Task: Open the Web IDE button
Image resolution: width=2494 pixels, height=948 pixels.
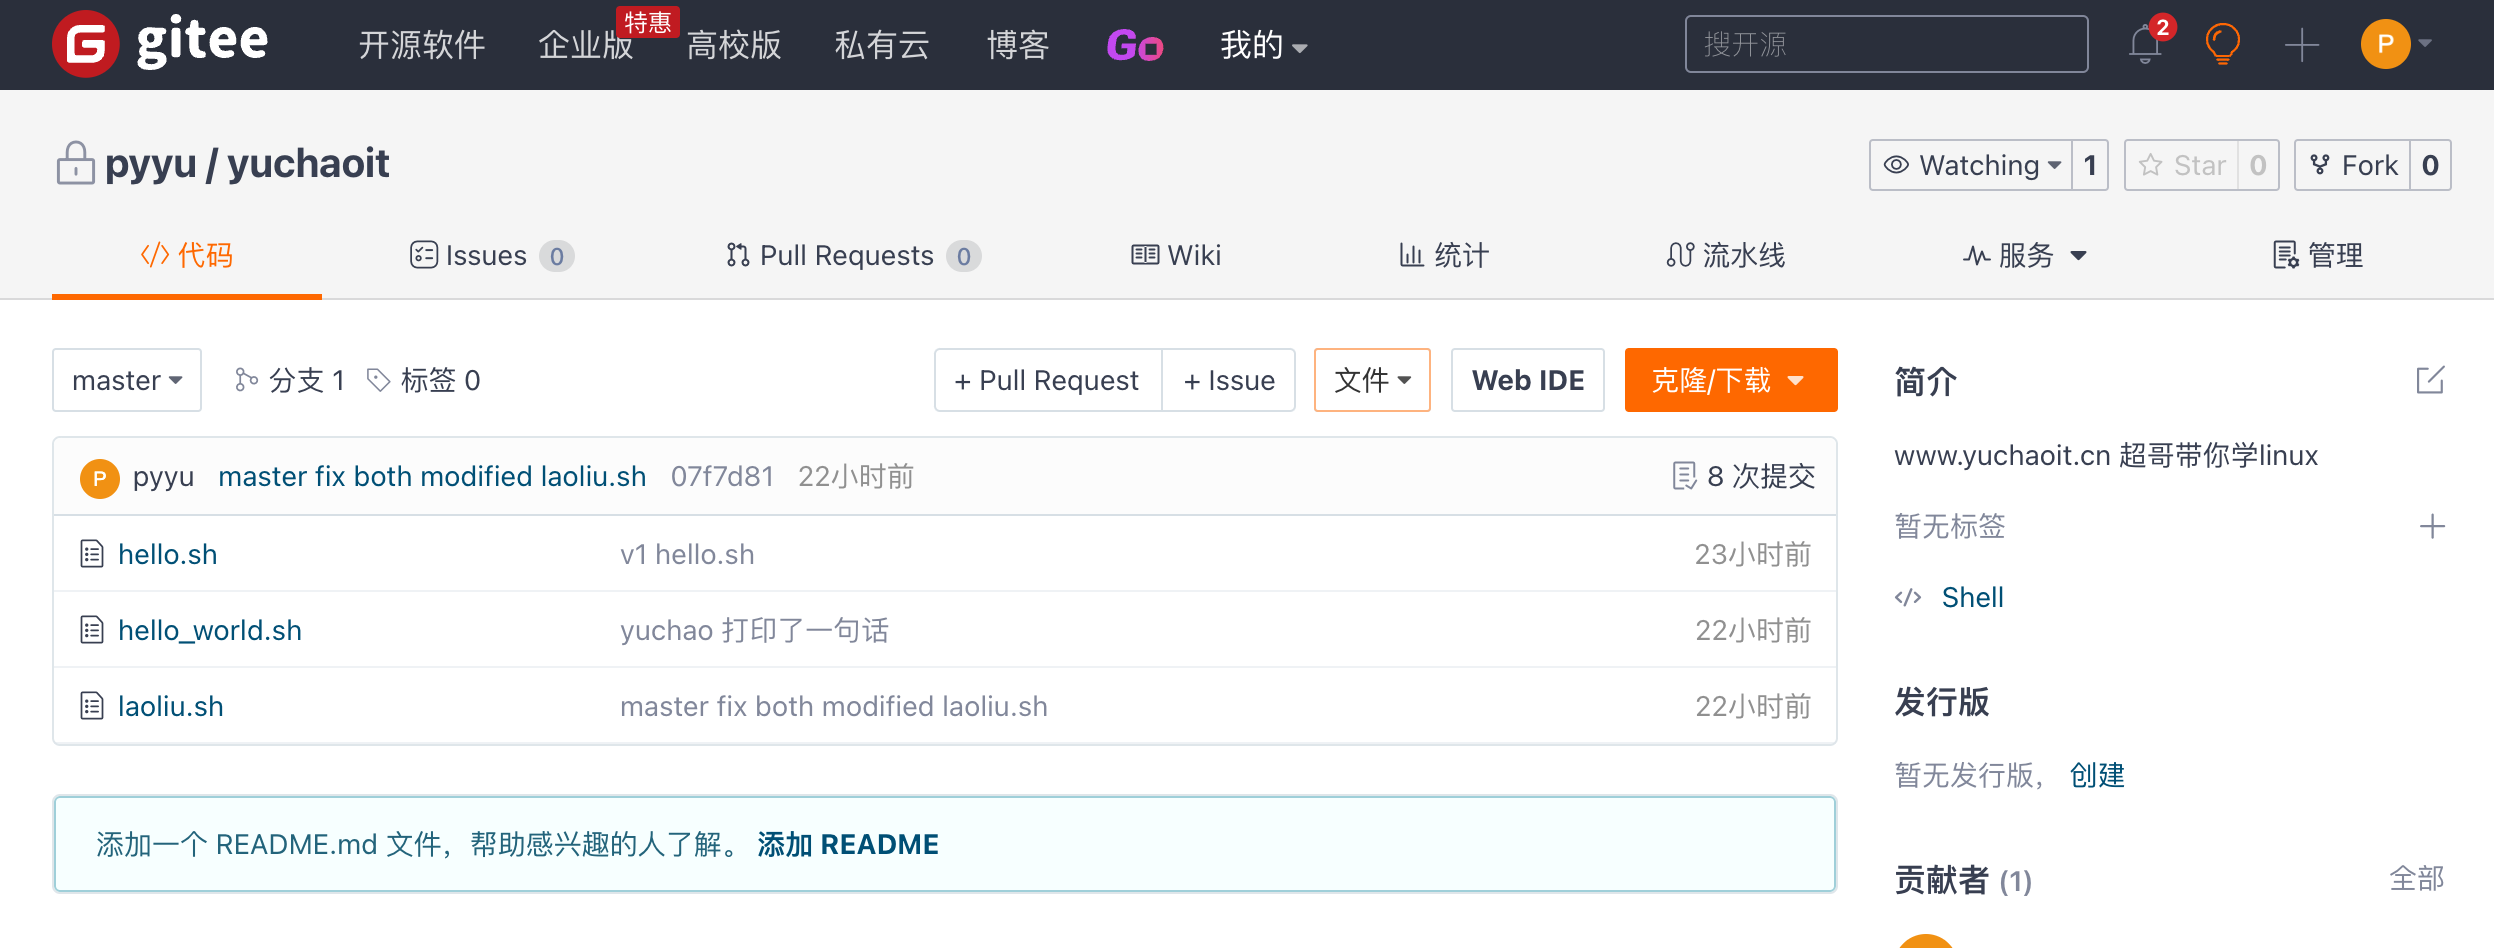Action: (1527, 380)
